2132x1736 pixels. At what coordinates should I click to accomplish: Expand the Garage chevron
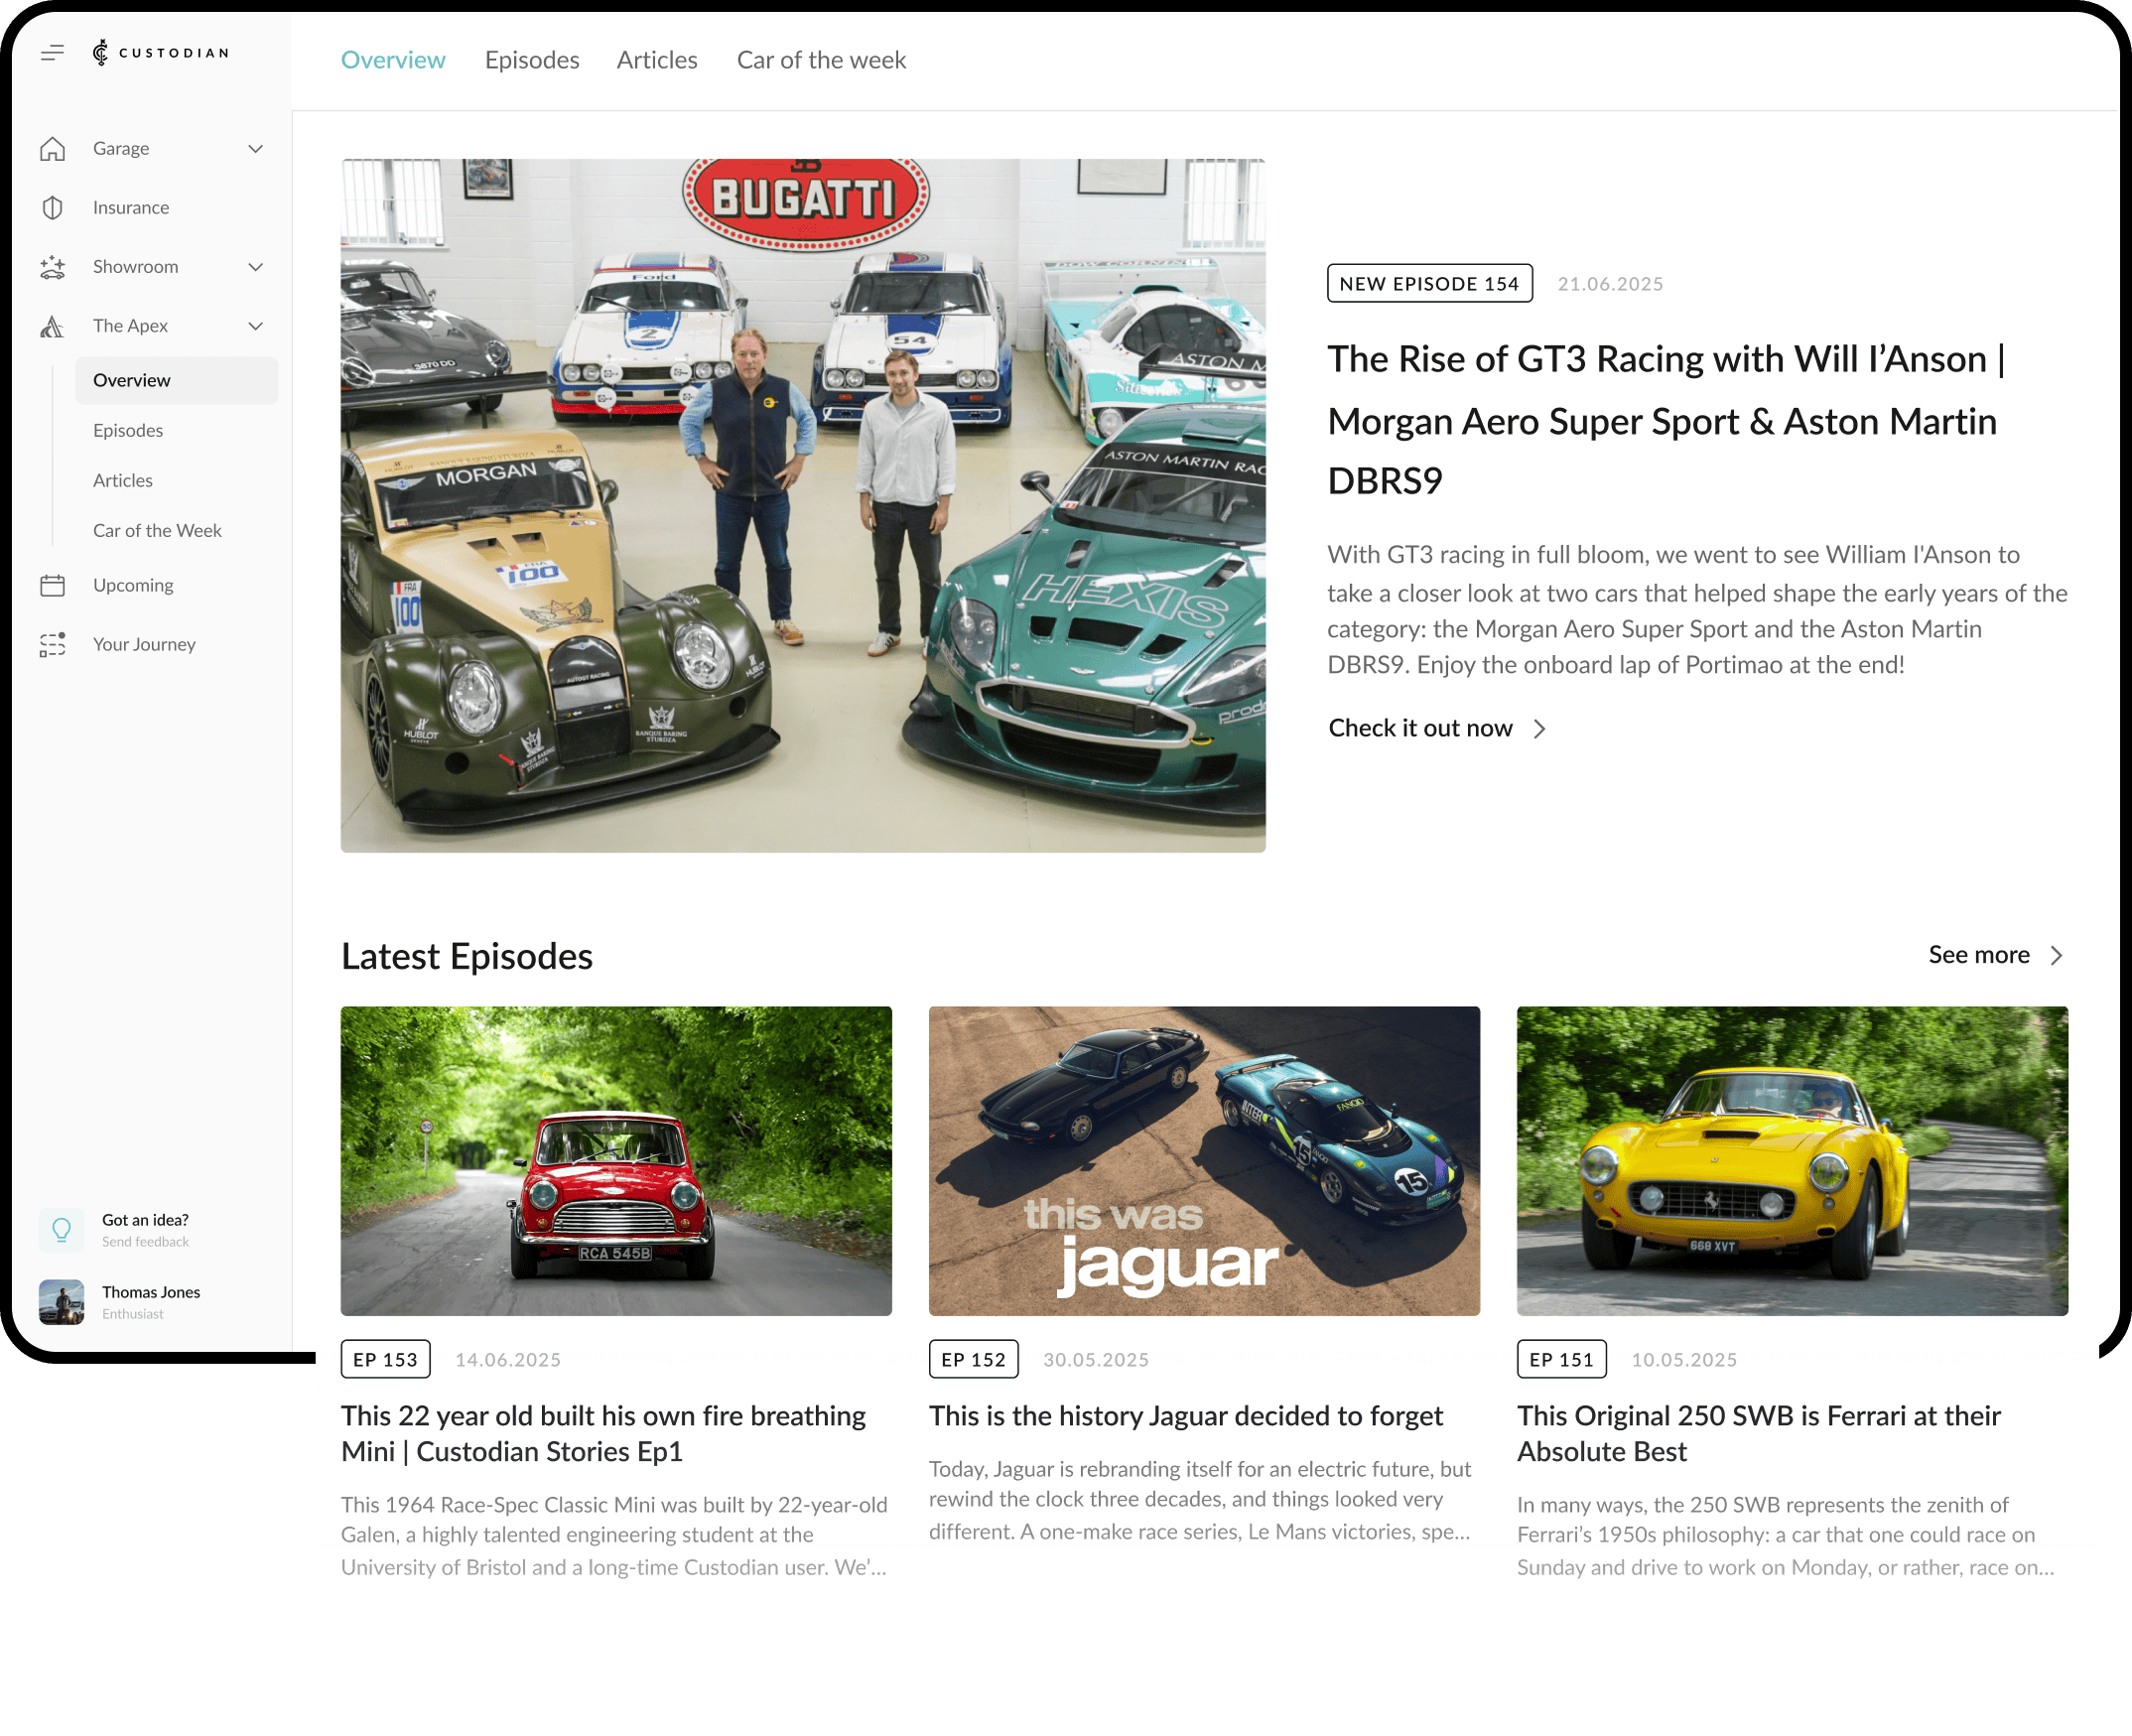point(256,149)
